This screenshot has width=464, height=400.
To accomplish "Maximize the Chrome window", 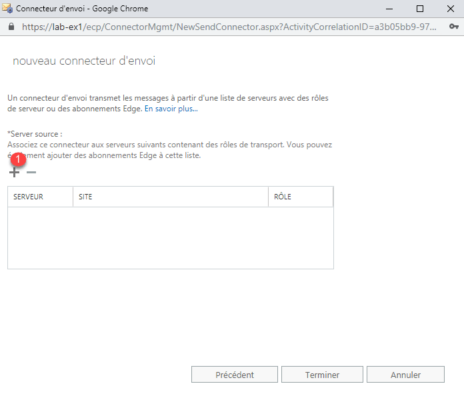I will tap(420, 9).
